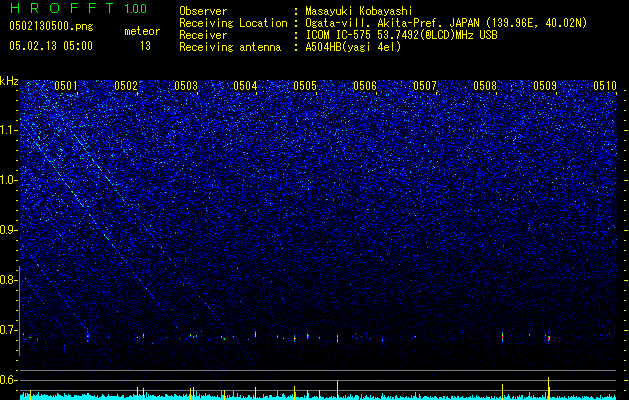Click the 0503 time marker
The height and width of the screenshot is (400, 629).
point(186,86)
